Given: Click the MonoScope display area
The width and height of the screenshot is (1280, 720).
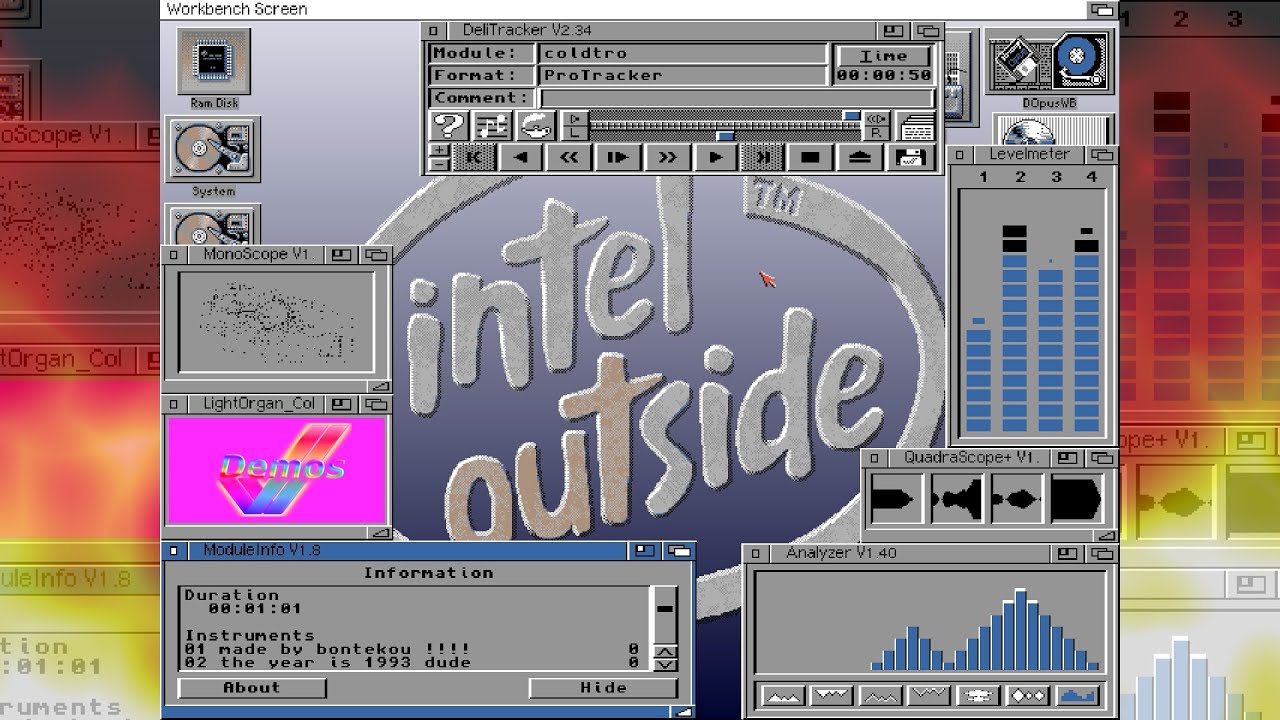Looking at the screenshot, I should click(276, 321).
